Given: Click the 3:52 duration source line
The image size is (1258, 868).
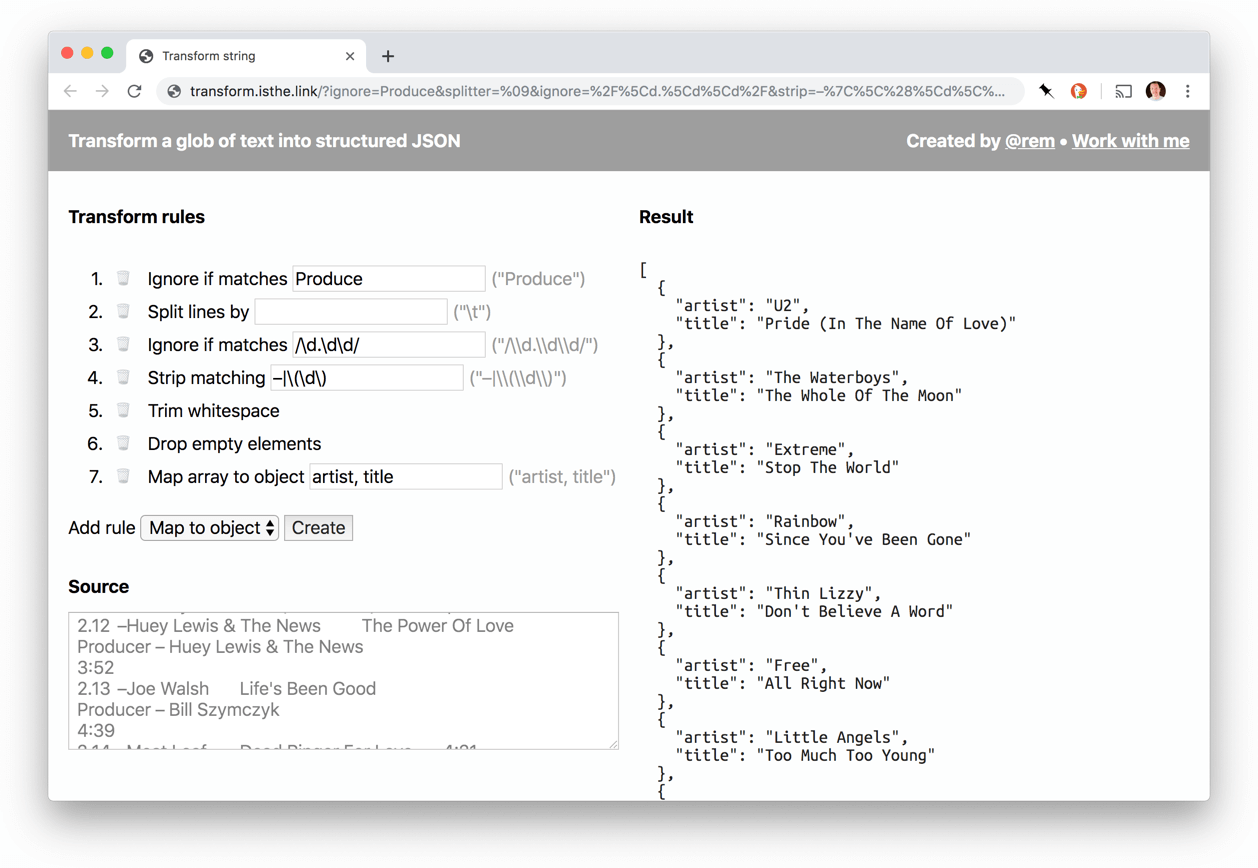Looking at the screenshot, I should (96, 668).
